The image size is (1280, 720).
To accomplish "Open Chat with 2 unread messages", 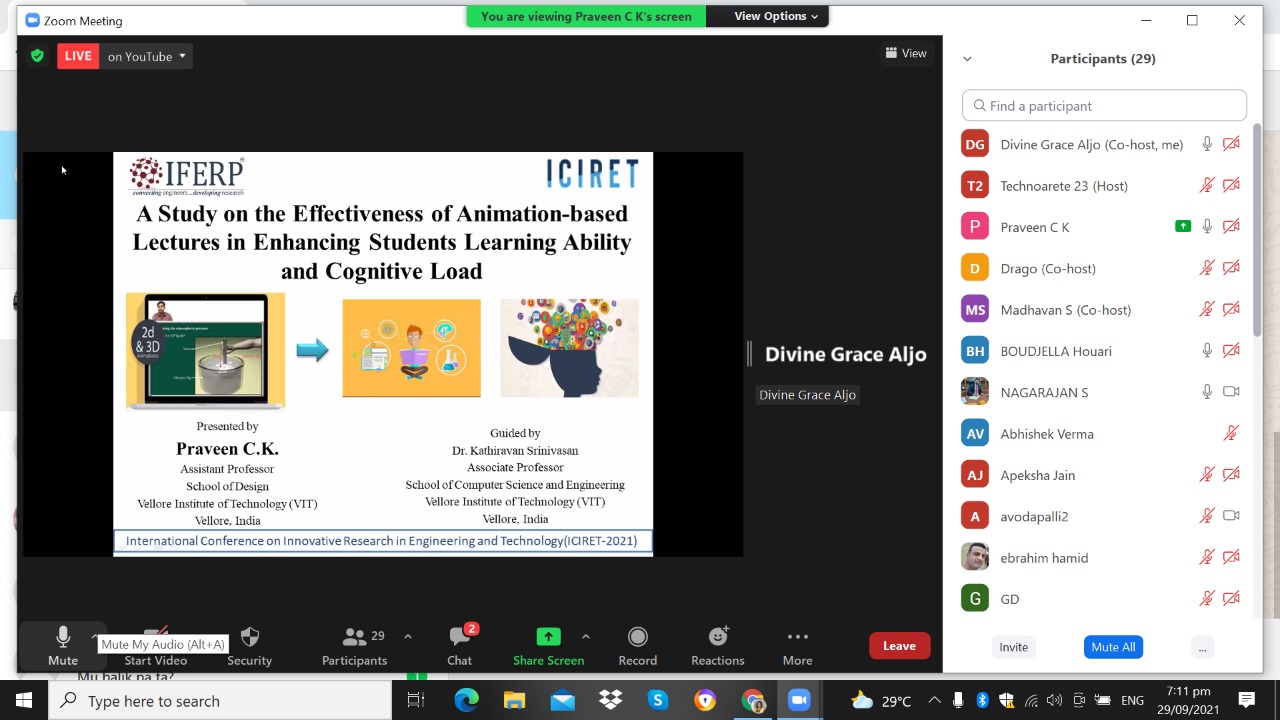I will (460, 645).
